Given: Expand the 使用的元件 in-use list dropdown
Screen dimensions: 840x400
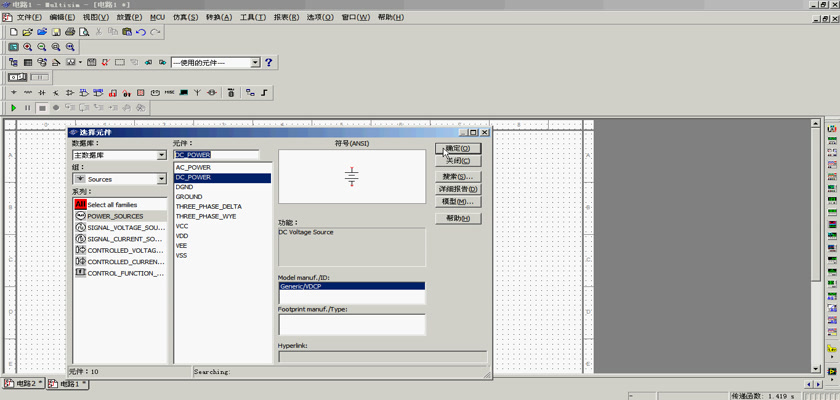Looking at the screenshot, I should 255,63.
